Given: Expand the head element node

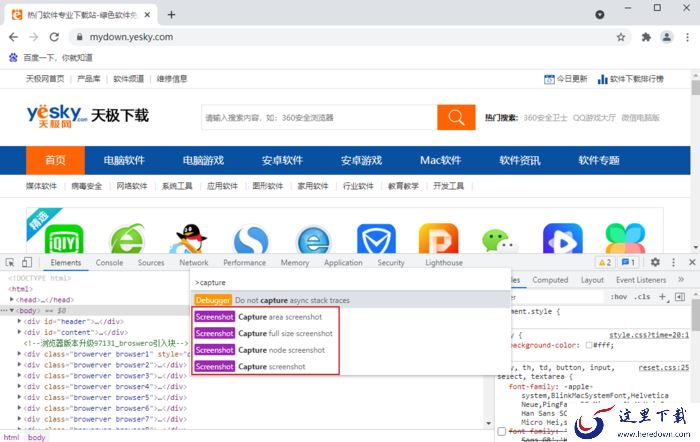Looking at the screenshot, I should [12, 300].
